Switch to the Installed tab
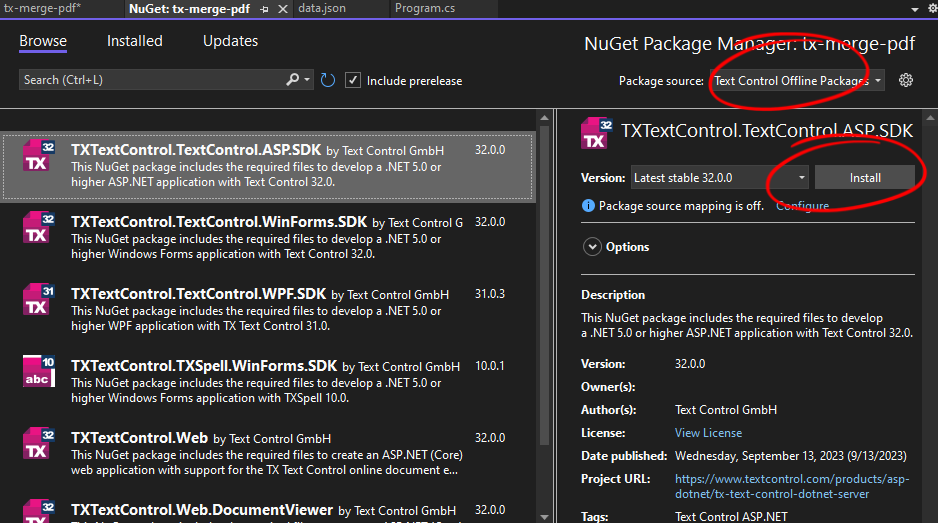The width and height of the screenshot is (938, 523). tap(135, 41)
